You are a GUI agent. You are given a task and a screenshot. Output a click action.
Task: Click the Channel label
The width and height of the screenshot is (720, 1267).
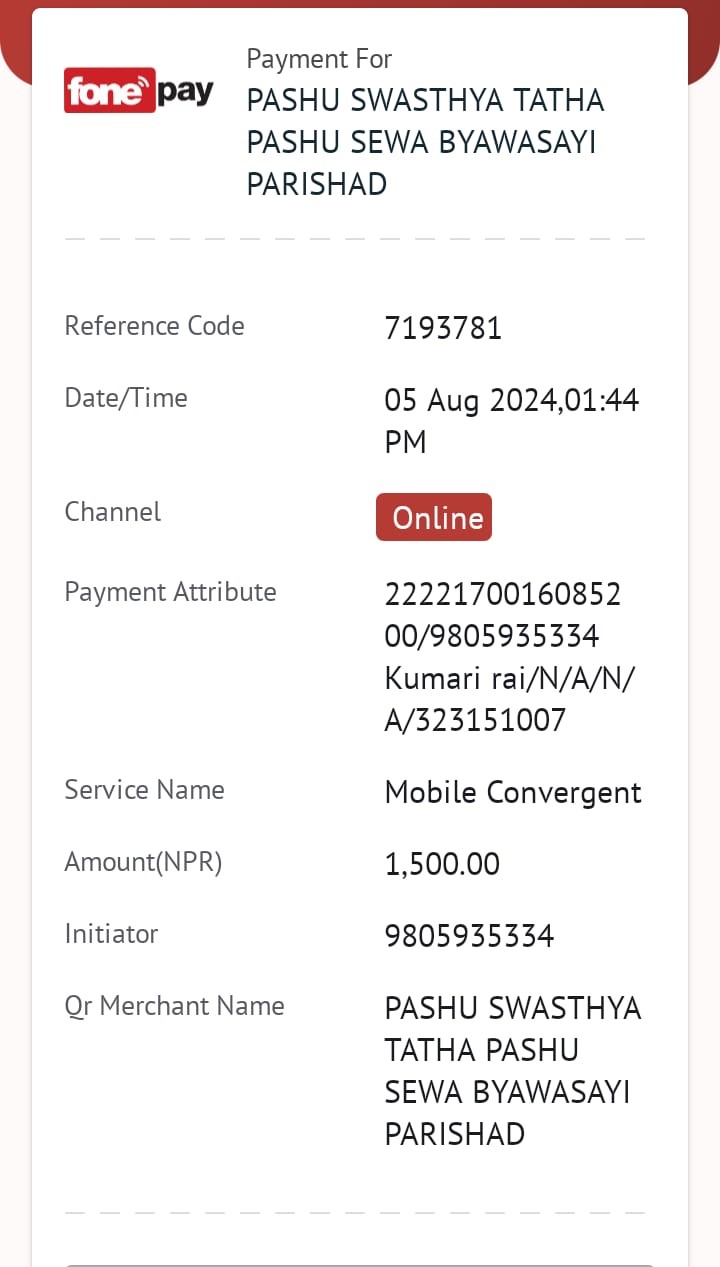pyautogui.click(x=113, y=512)
